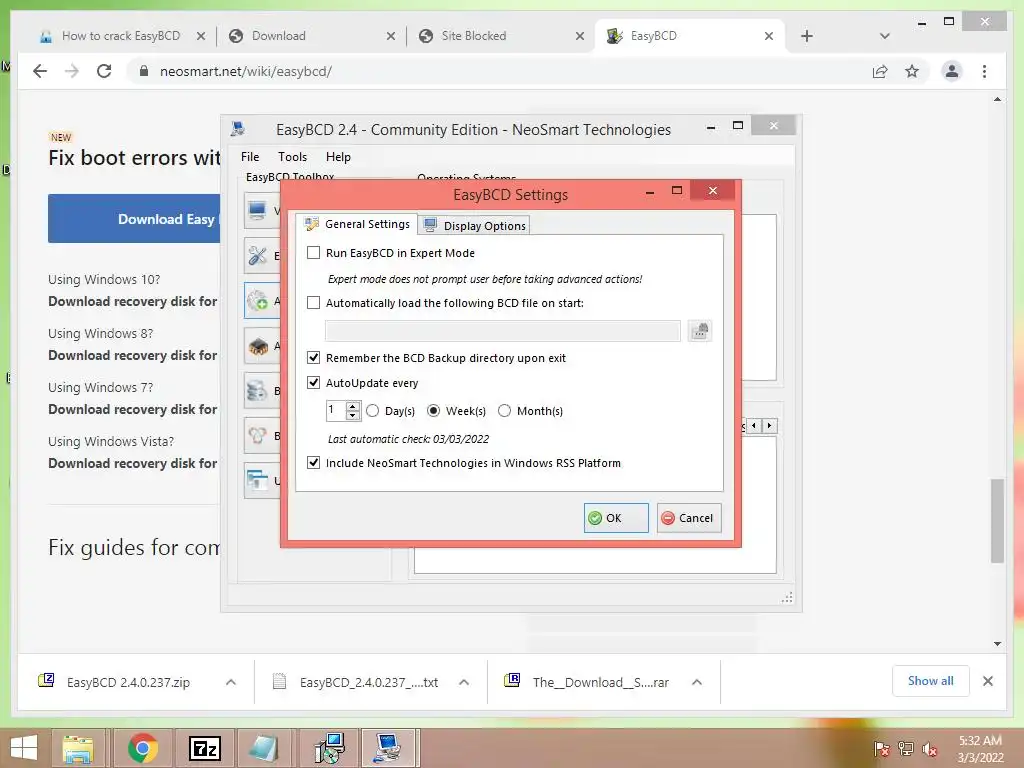Click the BCD file path input field
This screenshot has width=1024, height=768.
502,331
